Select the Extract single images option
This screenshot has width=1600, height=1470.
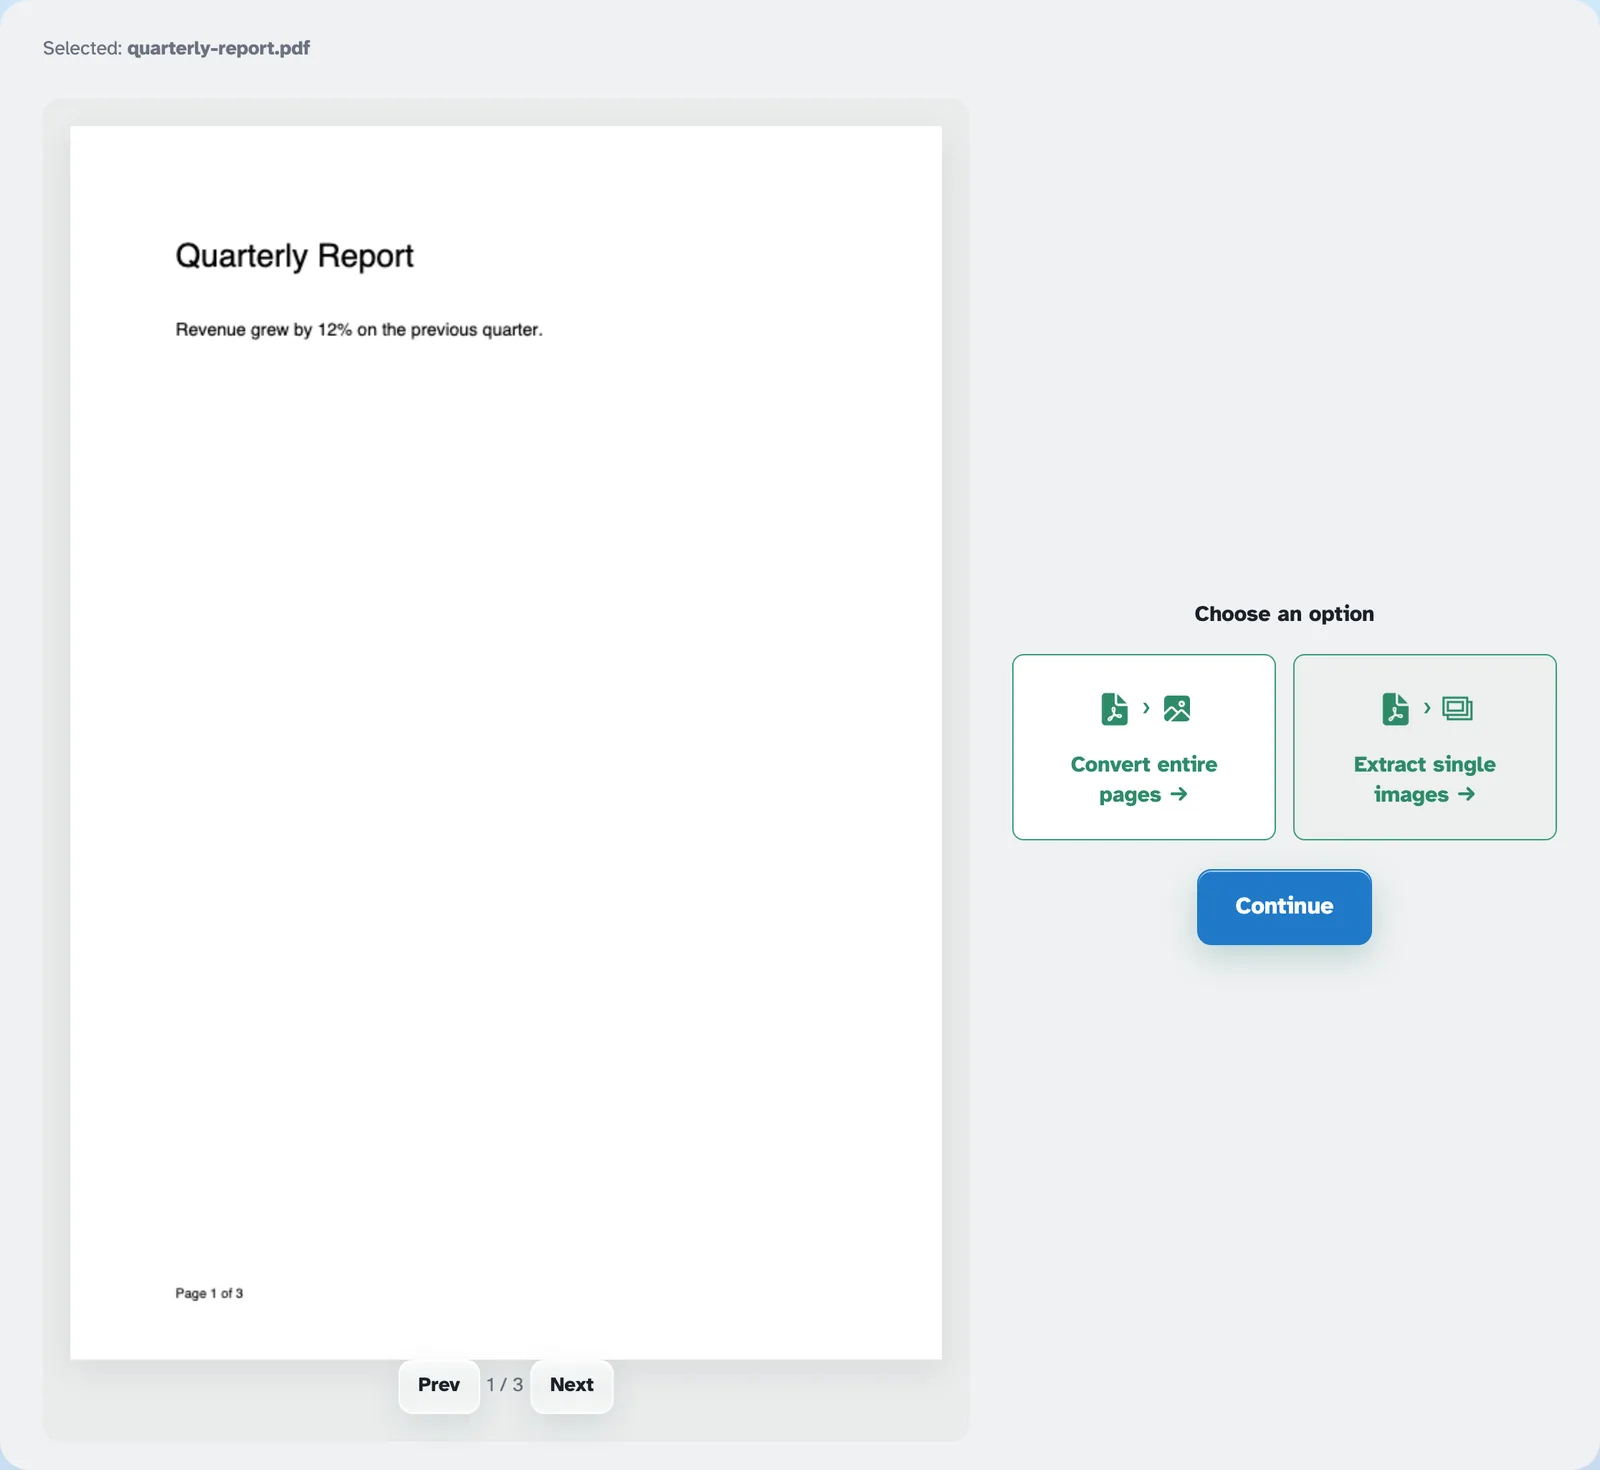[1424, 747]
